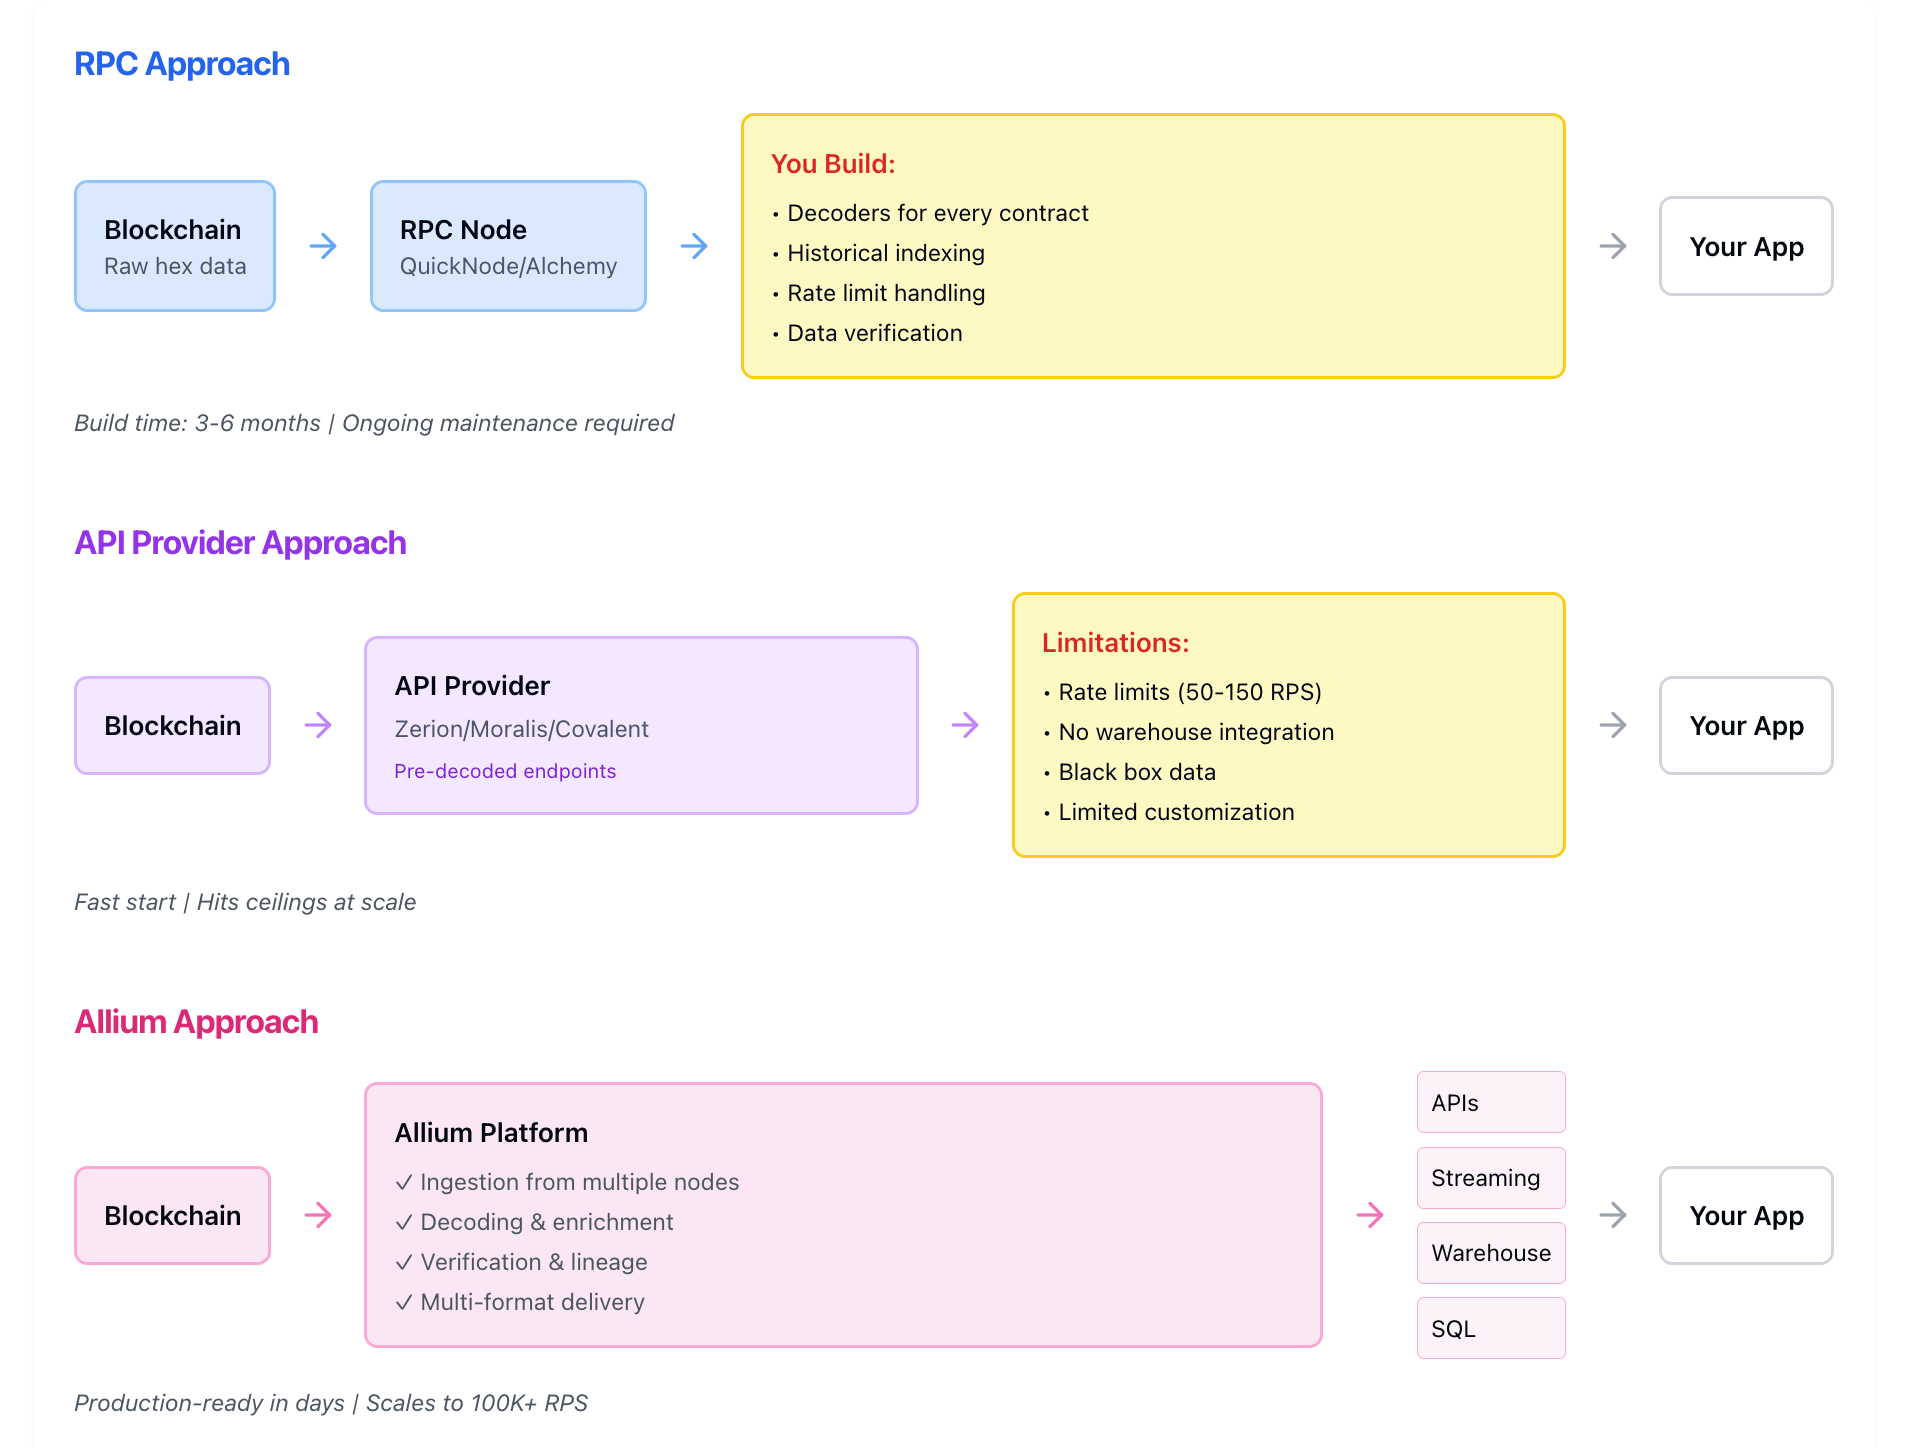Viewport: 1922px width, 1448px height.
Task: Click the RPC Approach heading
Action: click(x=182, y=64)
